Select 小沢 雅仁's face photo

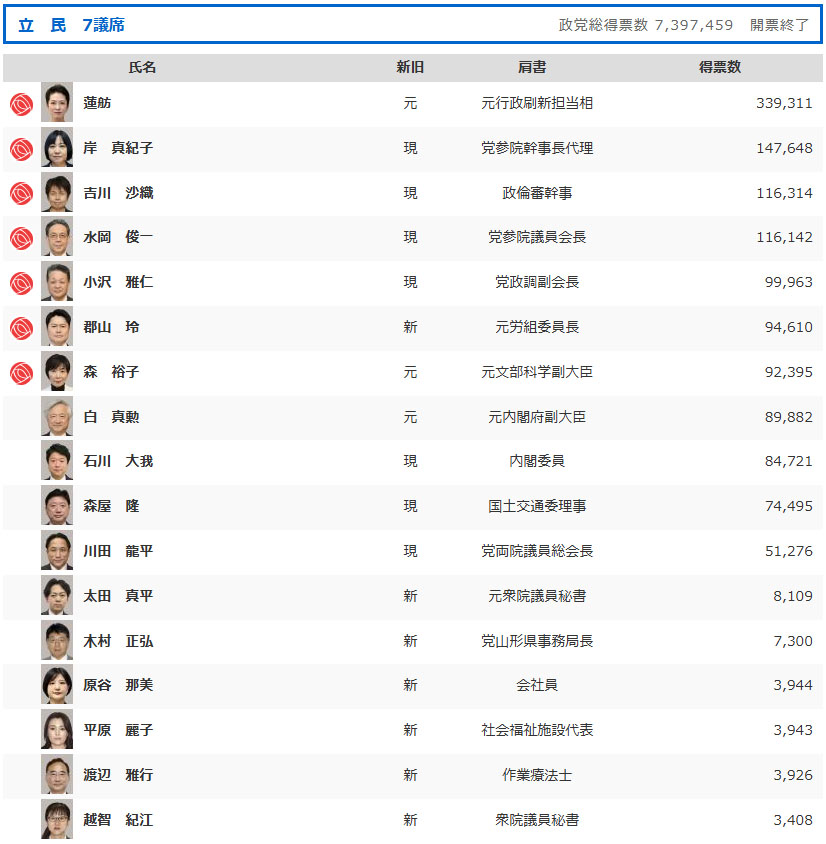click(x=57, y=282)
